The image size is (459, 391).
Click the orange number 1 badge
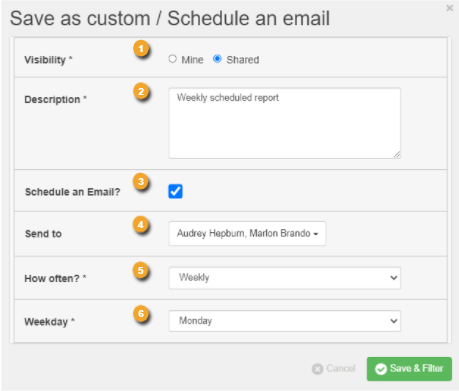click(141, 49)
